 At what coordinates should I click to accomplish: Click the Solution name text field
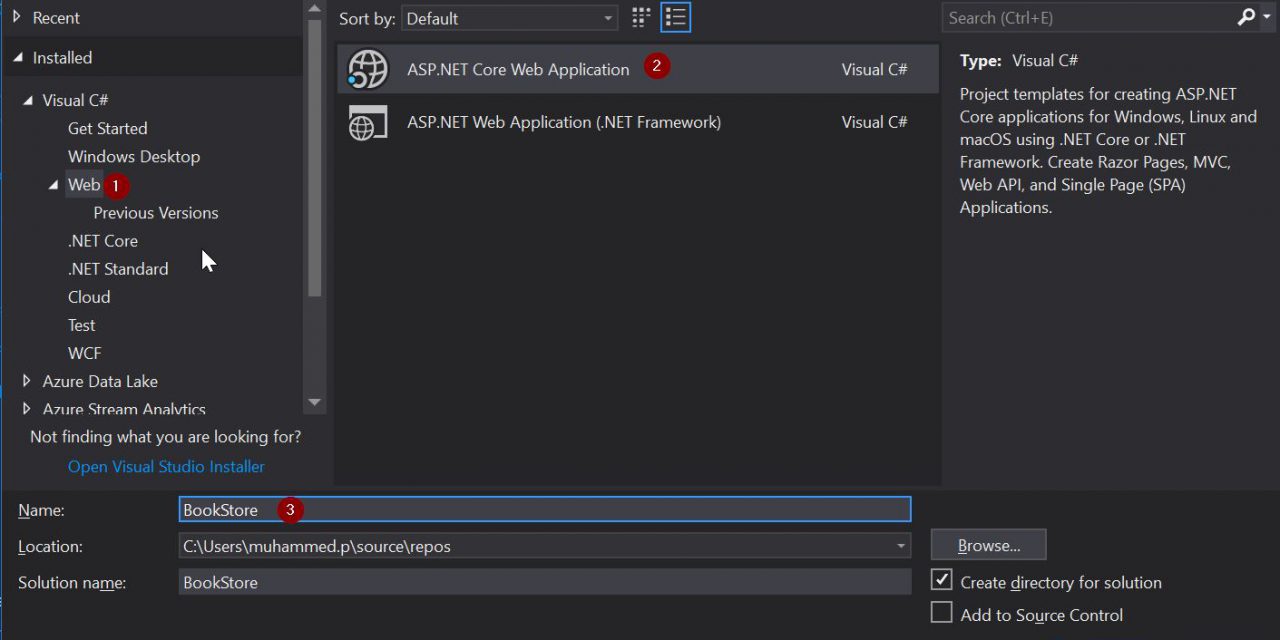[x=544, y=582]
